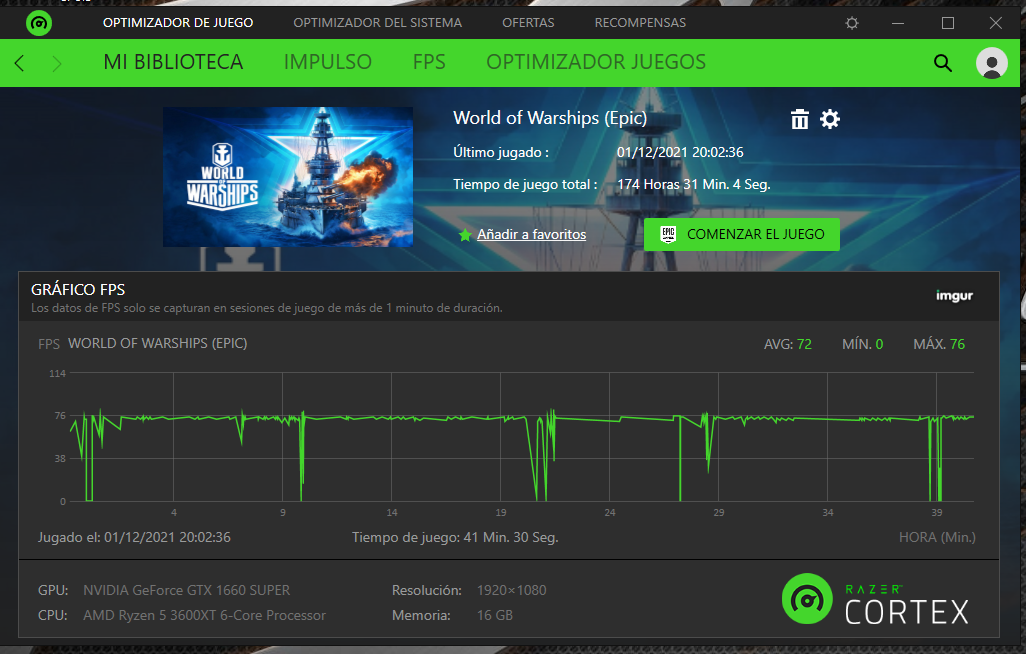Click the Último jugado date value
1026x654 pixels.
coord(680,153)
